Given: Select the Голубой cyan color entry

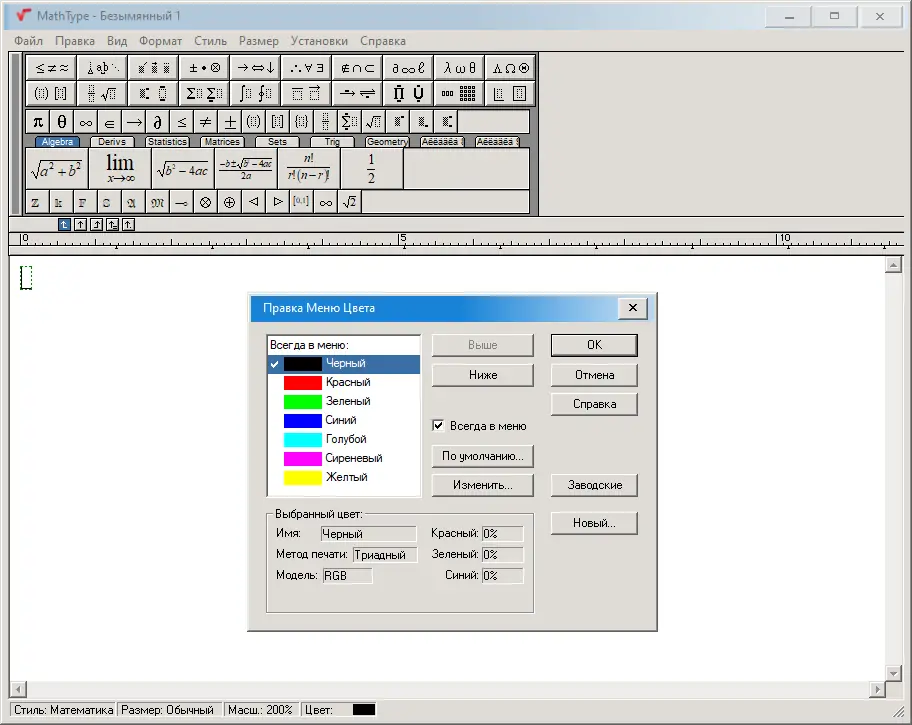Looking at the screenshot, I should (x=344, y=439).
